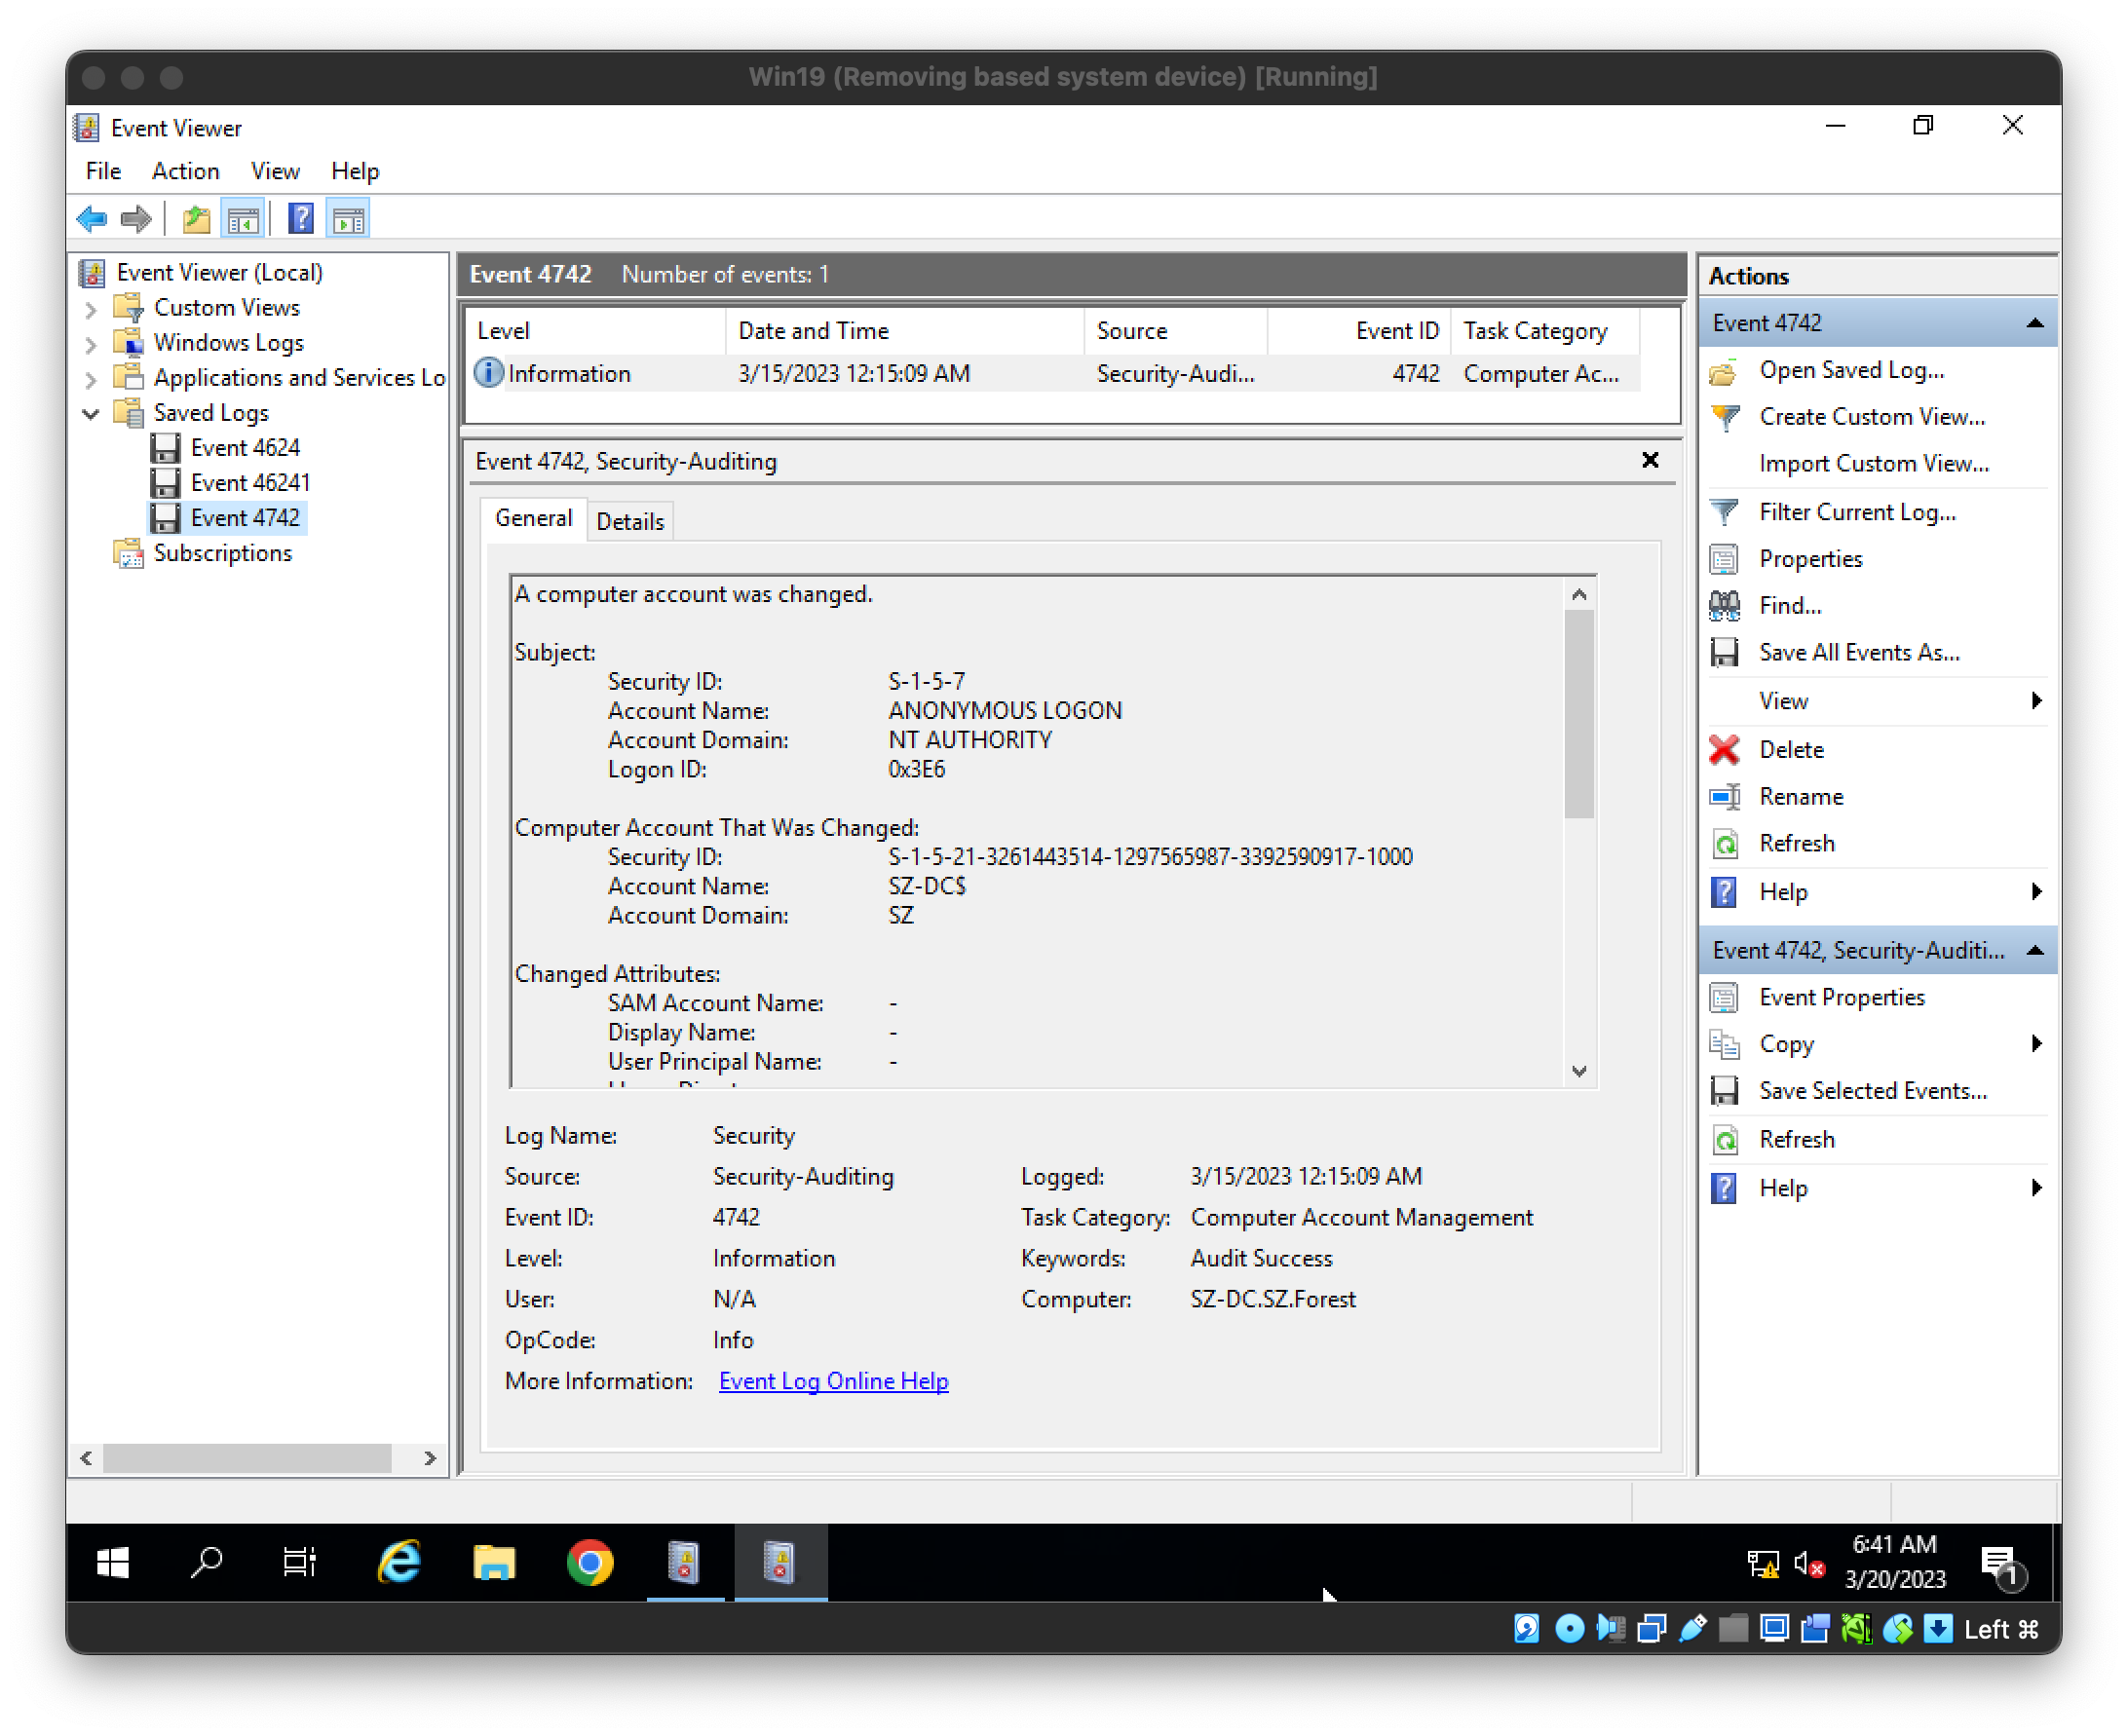Sort by Event ID column header
Image resolution: width=2128 pixels, height=1736 pixels.
1359,332
